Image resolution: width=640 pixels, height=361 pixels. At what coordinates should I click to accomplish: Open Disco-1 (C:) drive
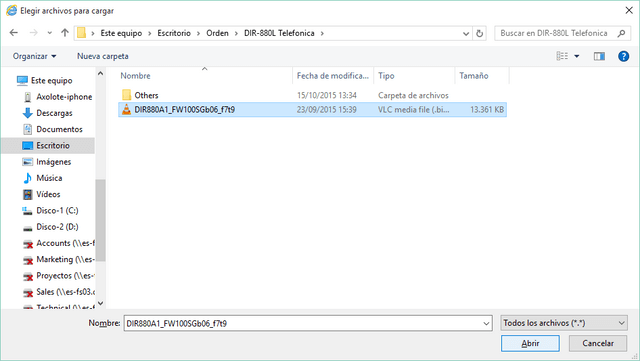coord(57,211)
